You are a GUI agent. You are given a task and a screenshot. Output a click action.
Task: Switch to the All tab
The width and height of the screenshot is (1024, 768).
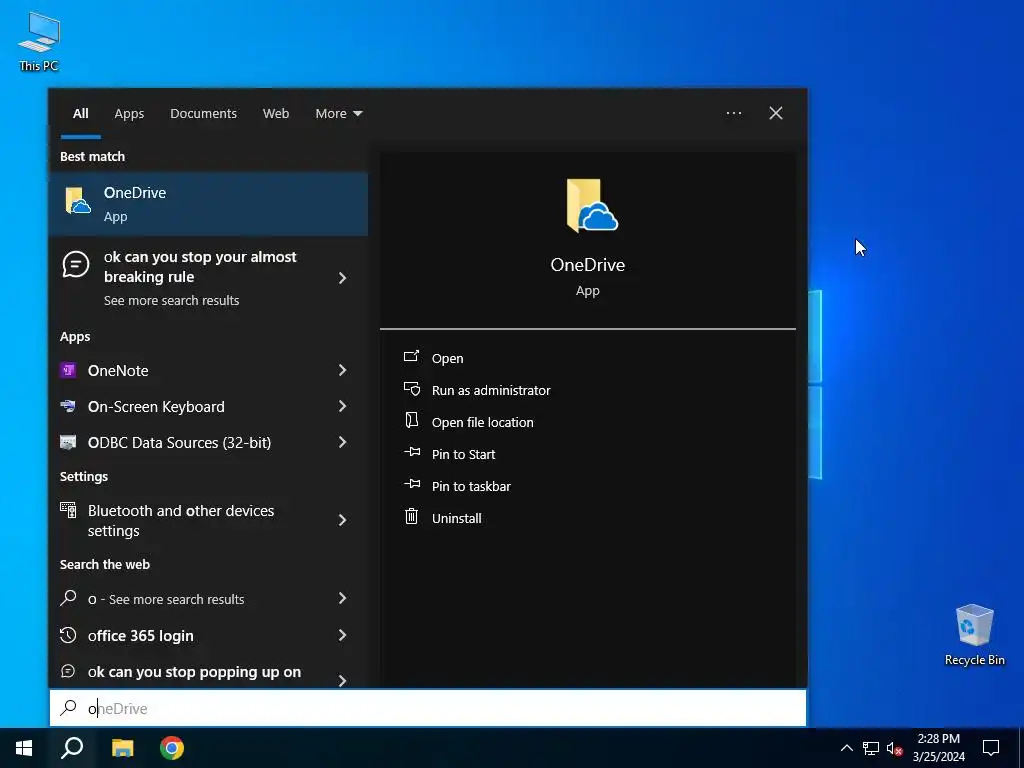click(x=80, y=113)
